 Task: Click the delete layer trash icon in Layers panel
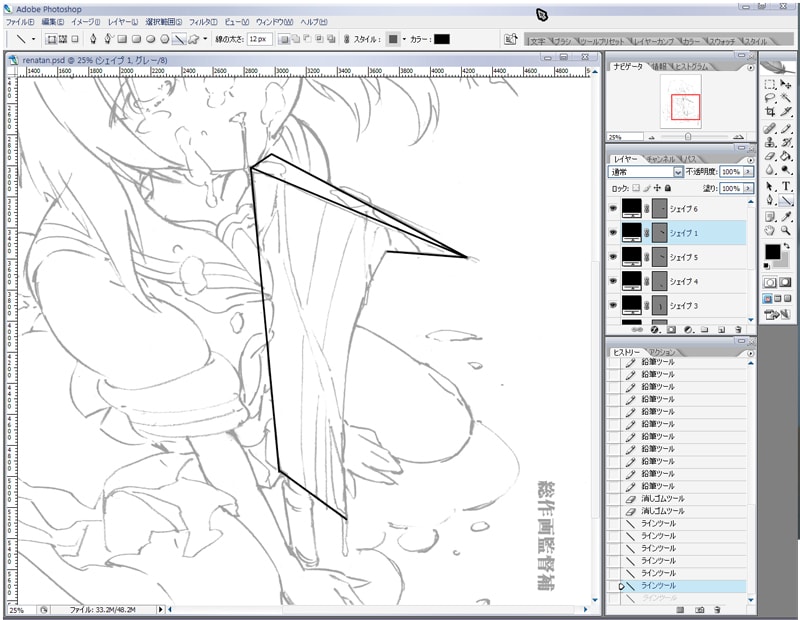click(x=737, y=330)
